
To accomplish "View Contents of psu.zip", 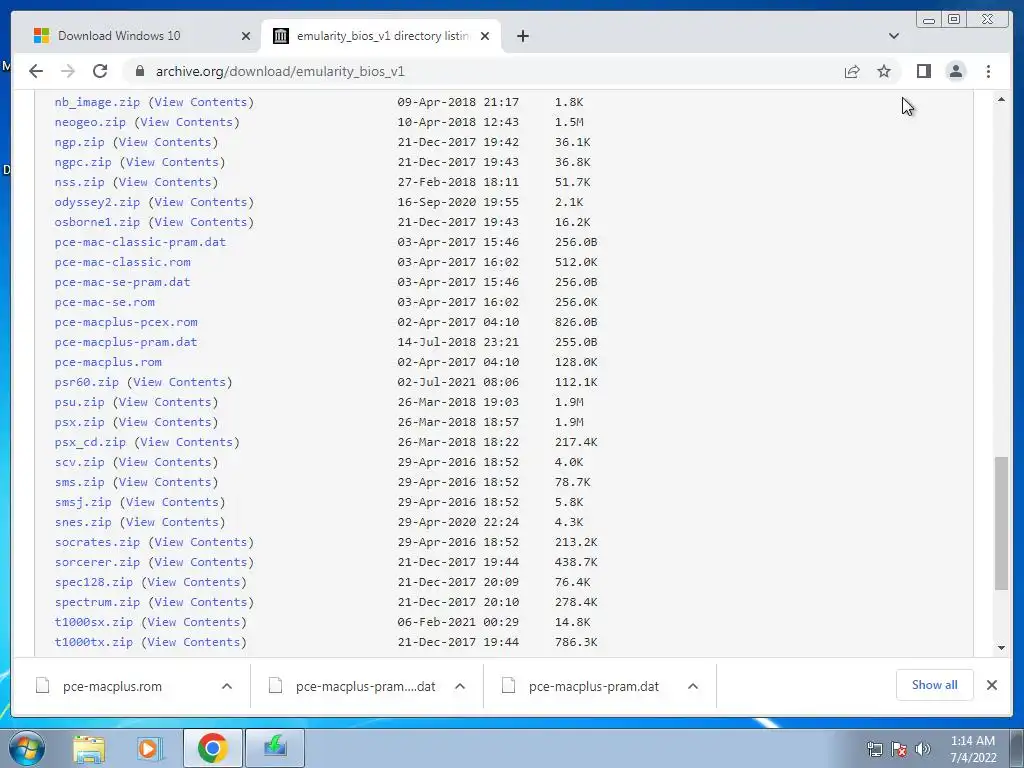I will point(165,402).
